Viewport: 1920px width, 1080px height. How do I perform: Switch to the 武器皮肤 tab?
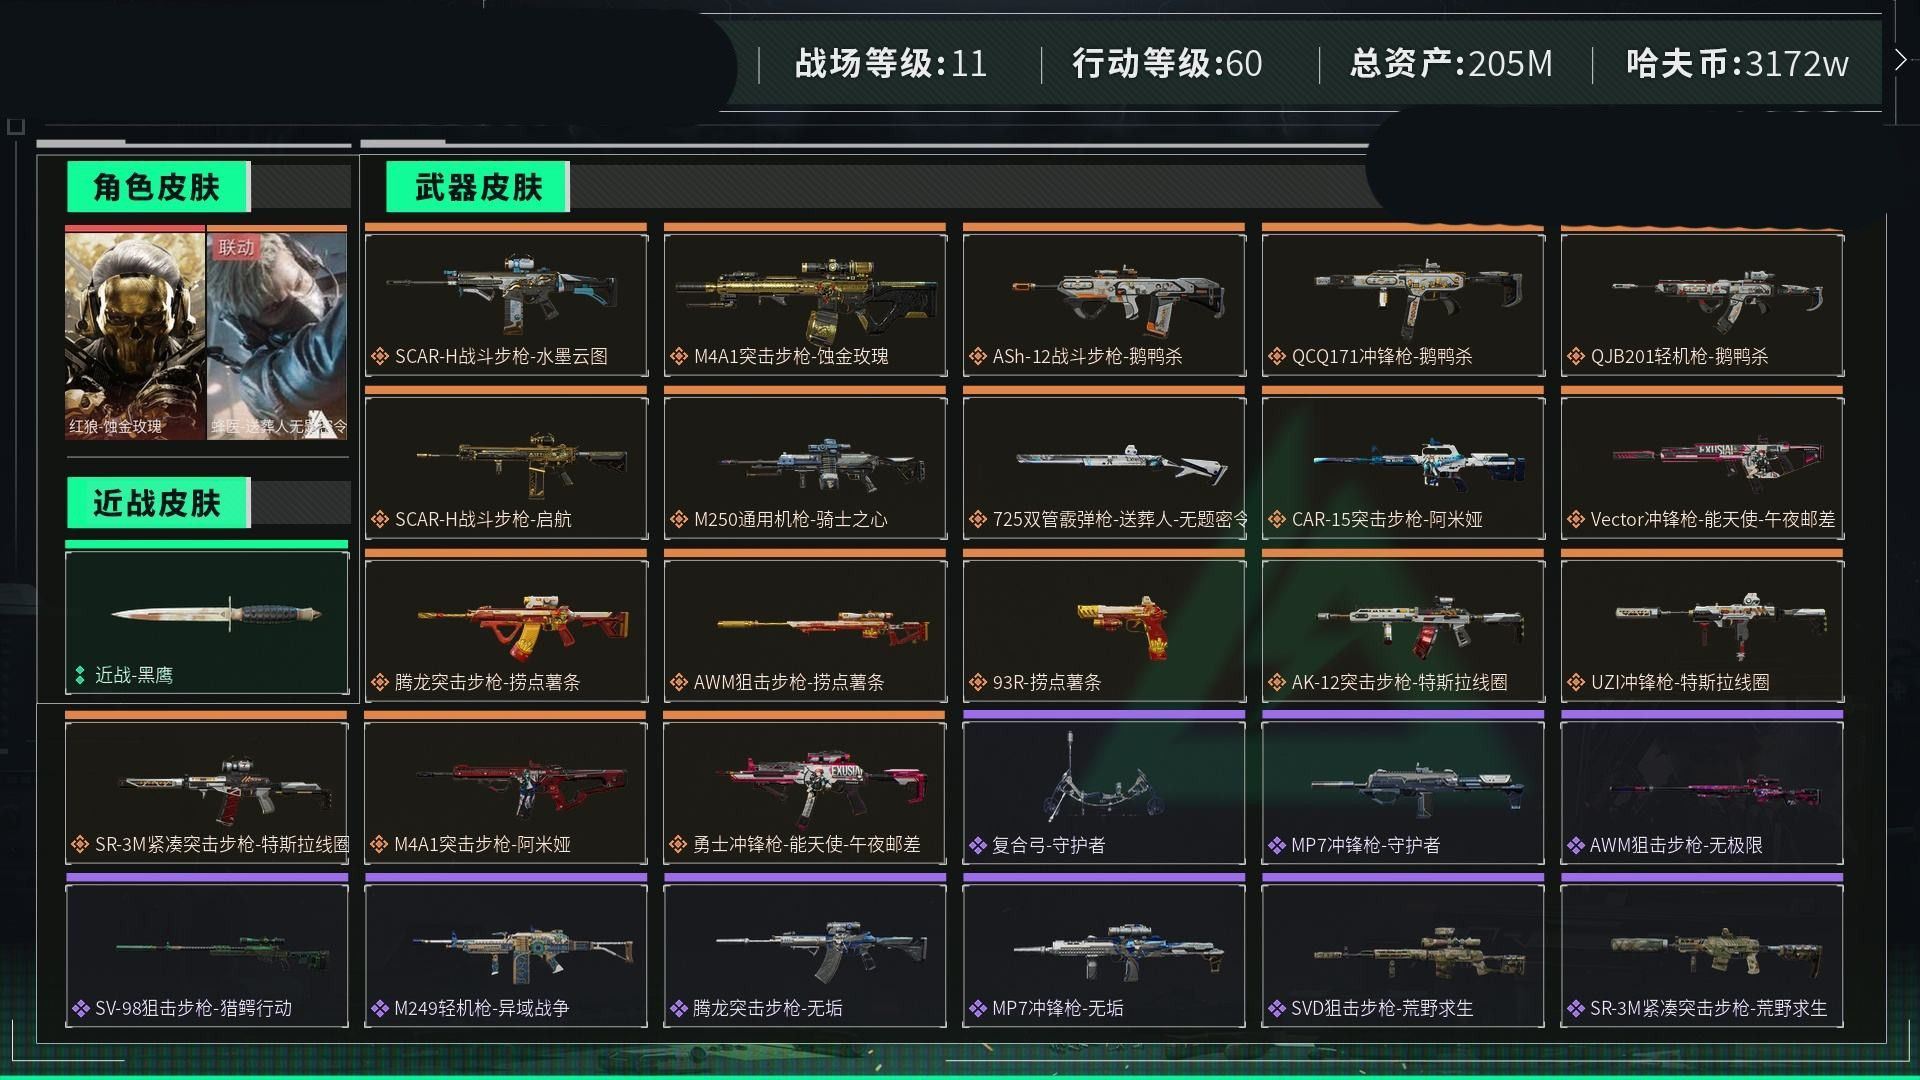tap(478, 187)
